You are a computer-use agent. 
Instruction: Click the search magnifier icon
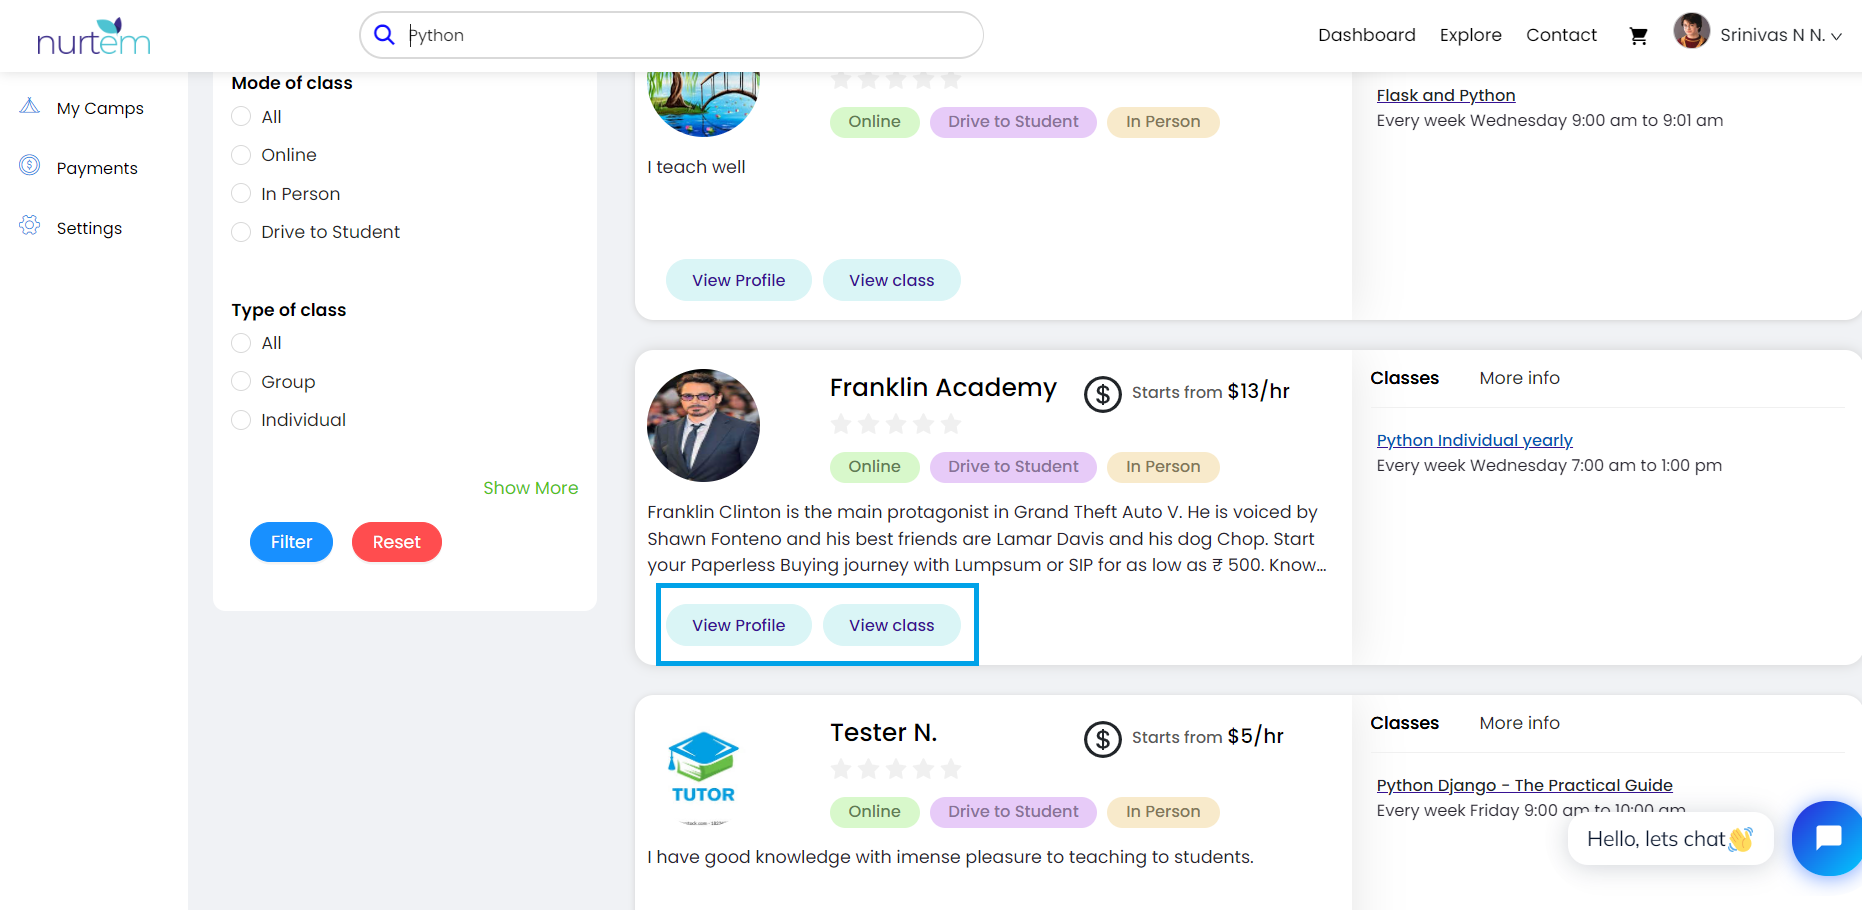point(384,35)
